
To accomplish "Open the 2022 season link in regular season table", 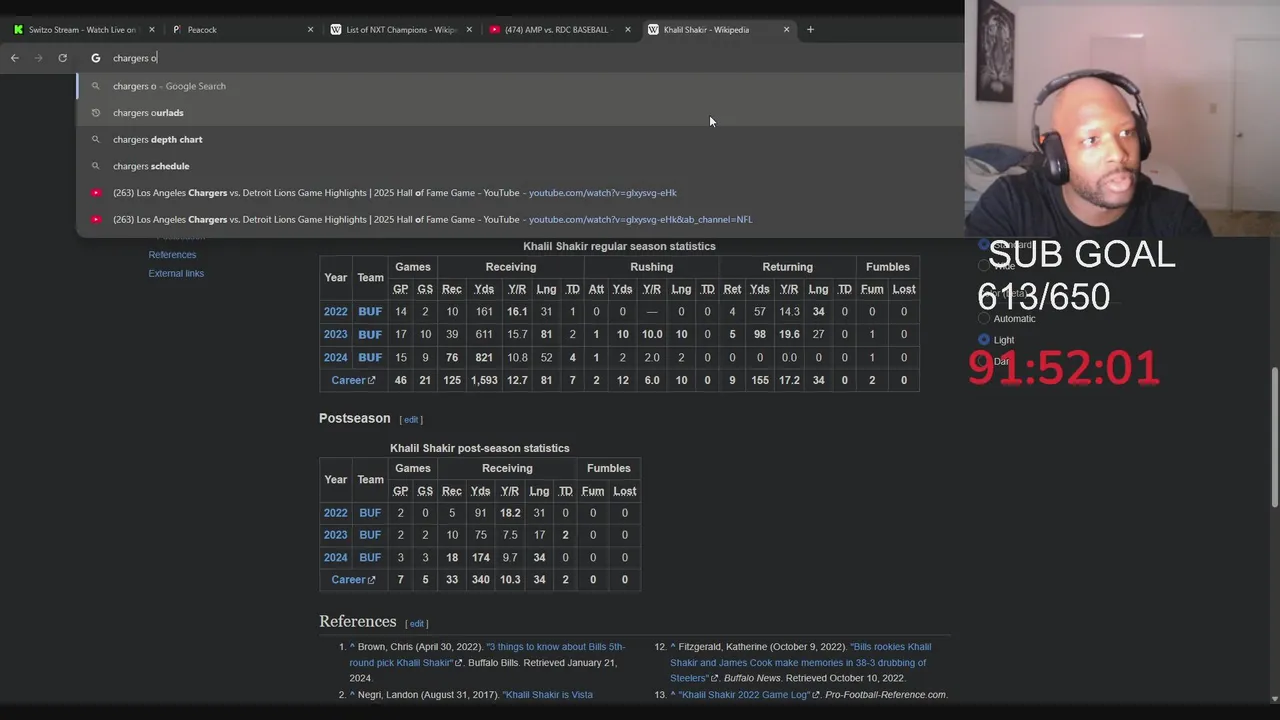I will click(335, 312).
